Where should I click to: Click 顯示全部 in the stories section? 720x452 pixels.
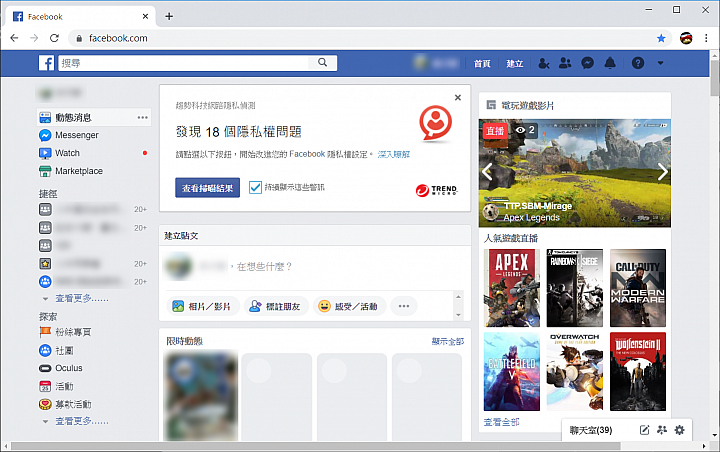point(448,341)
